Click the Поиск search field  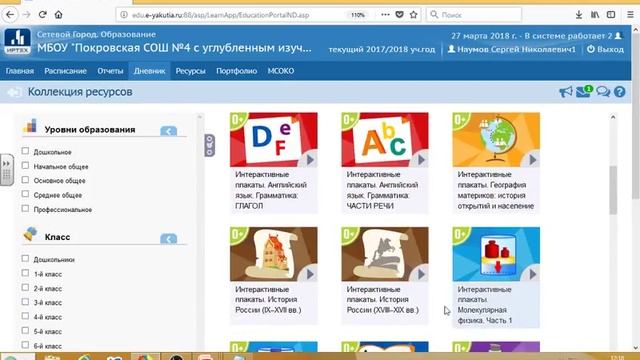tap(474, 15)
